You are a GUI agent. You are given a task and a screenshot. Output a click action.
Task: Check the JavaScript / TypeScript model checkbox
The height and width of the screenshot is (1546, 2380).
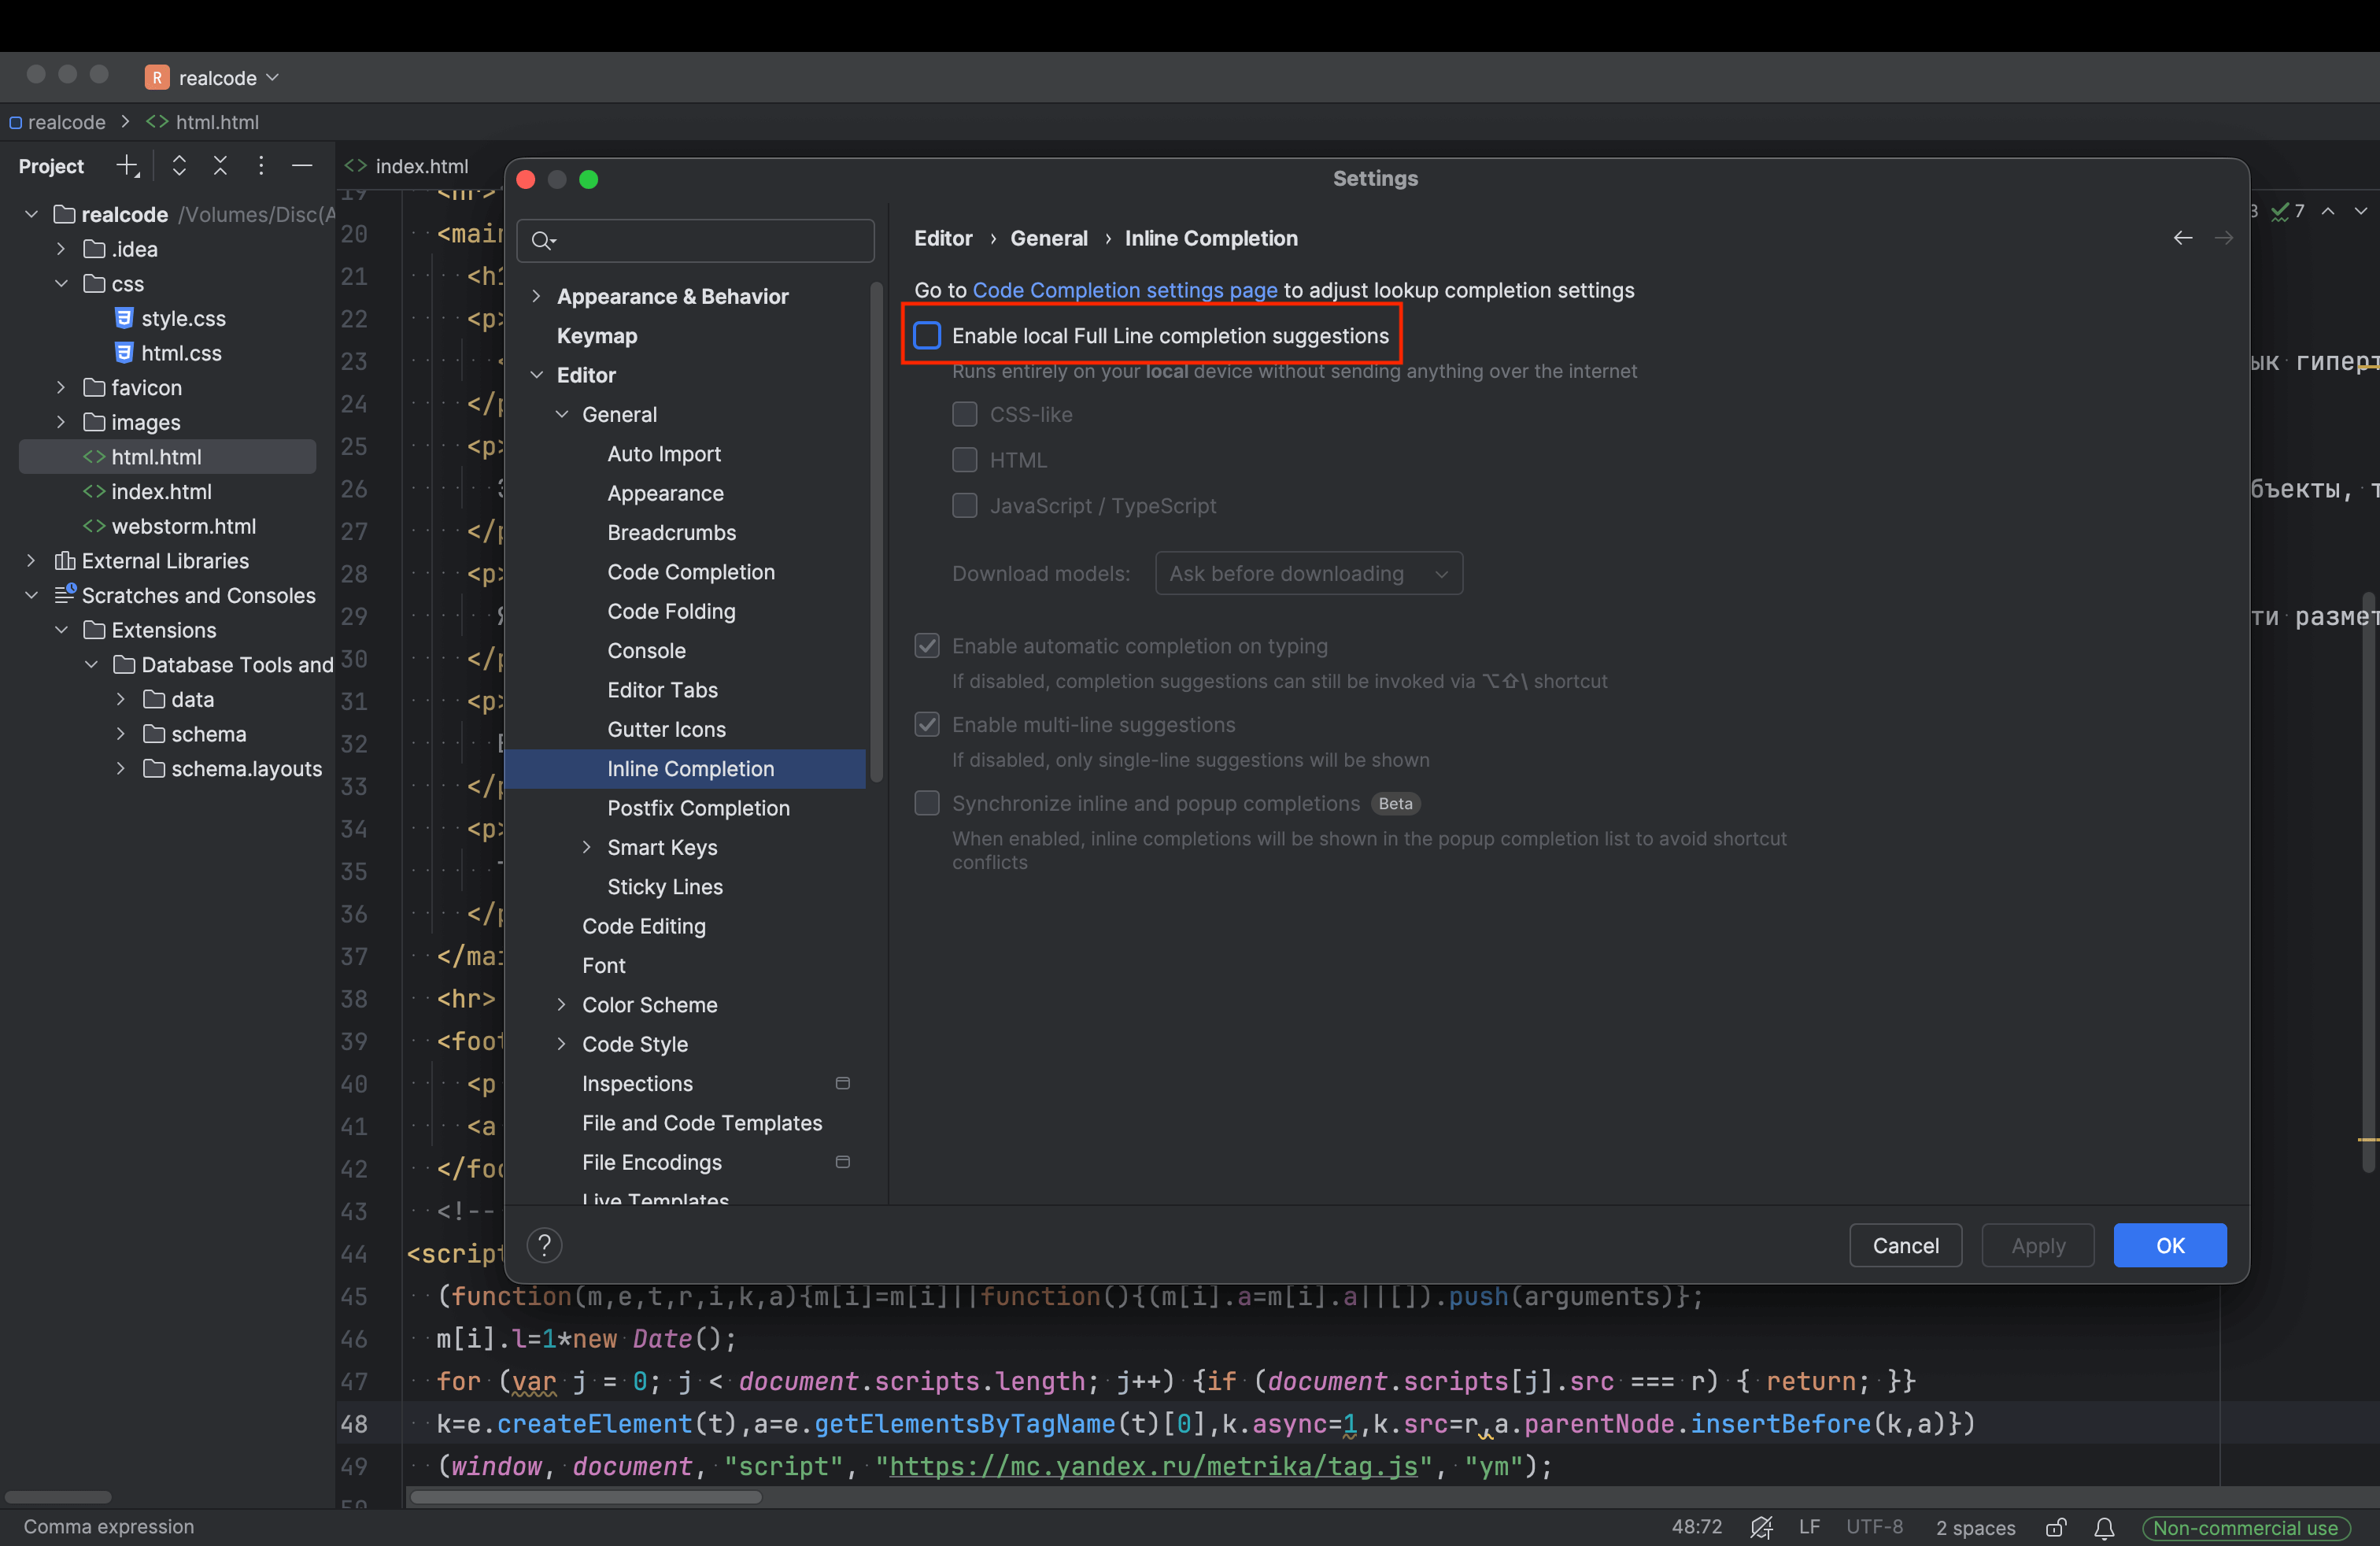(965, 506)
